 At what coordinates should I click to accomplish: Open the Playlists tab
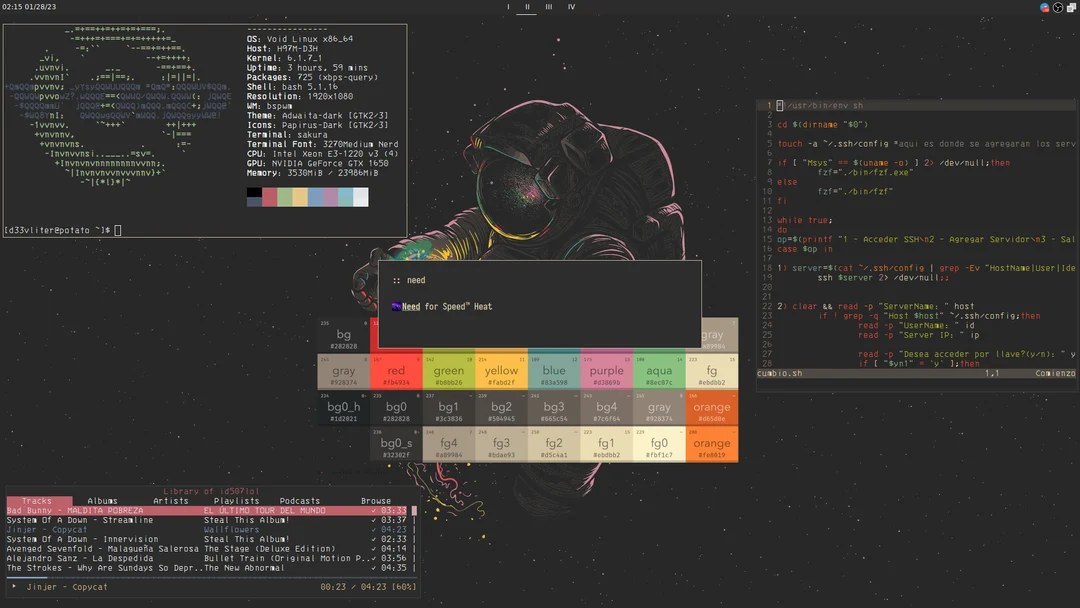point(238,500)
